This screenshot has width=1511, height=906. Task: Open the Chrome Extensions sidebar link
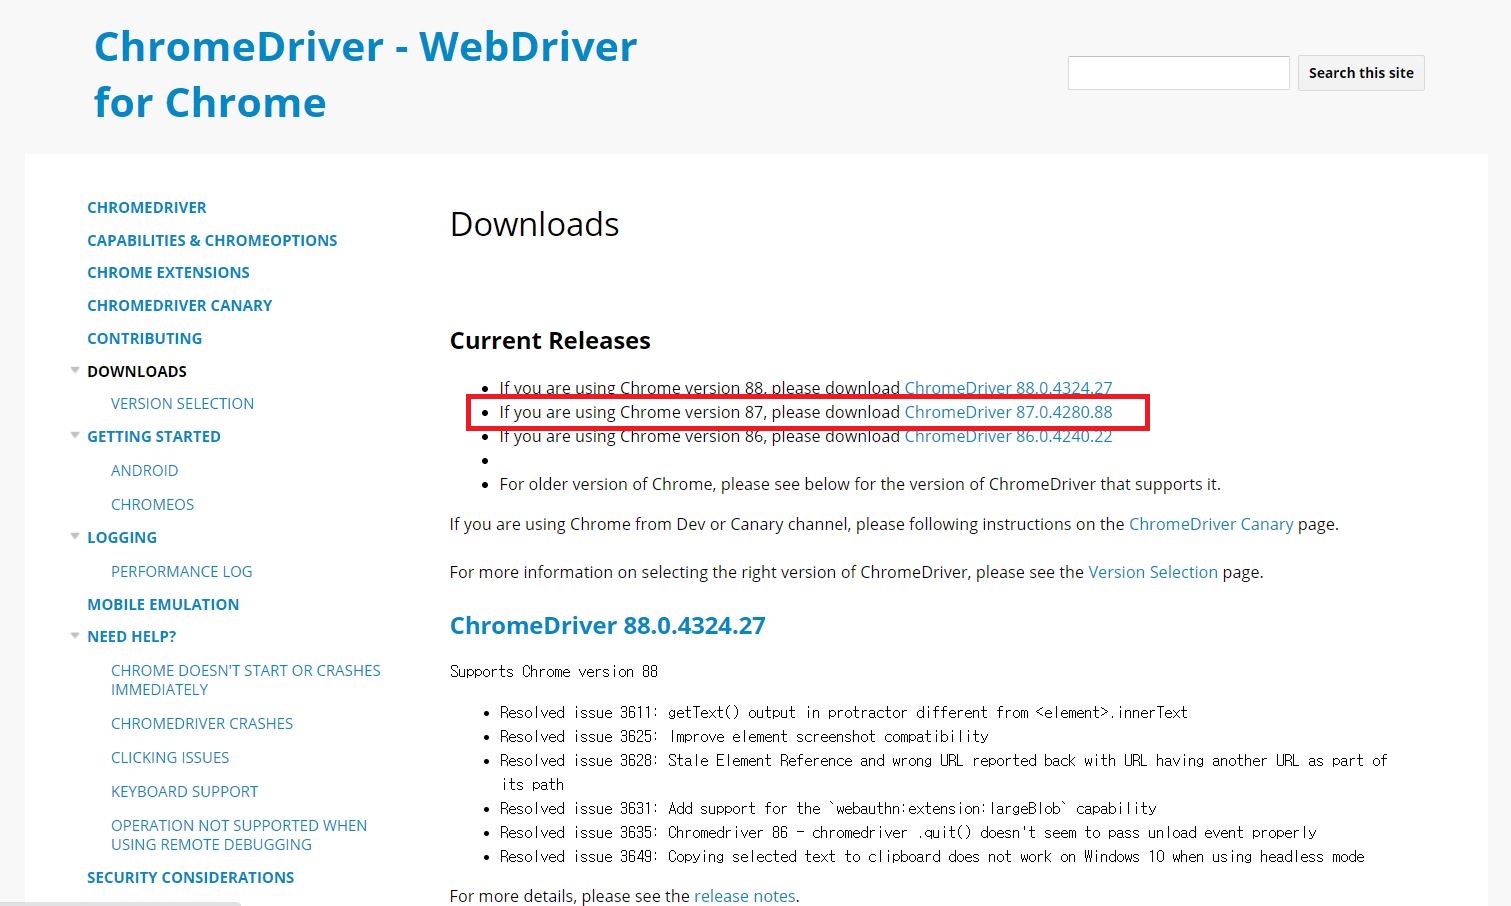pos(168,272)
